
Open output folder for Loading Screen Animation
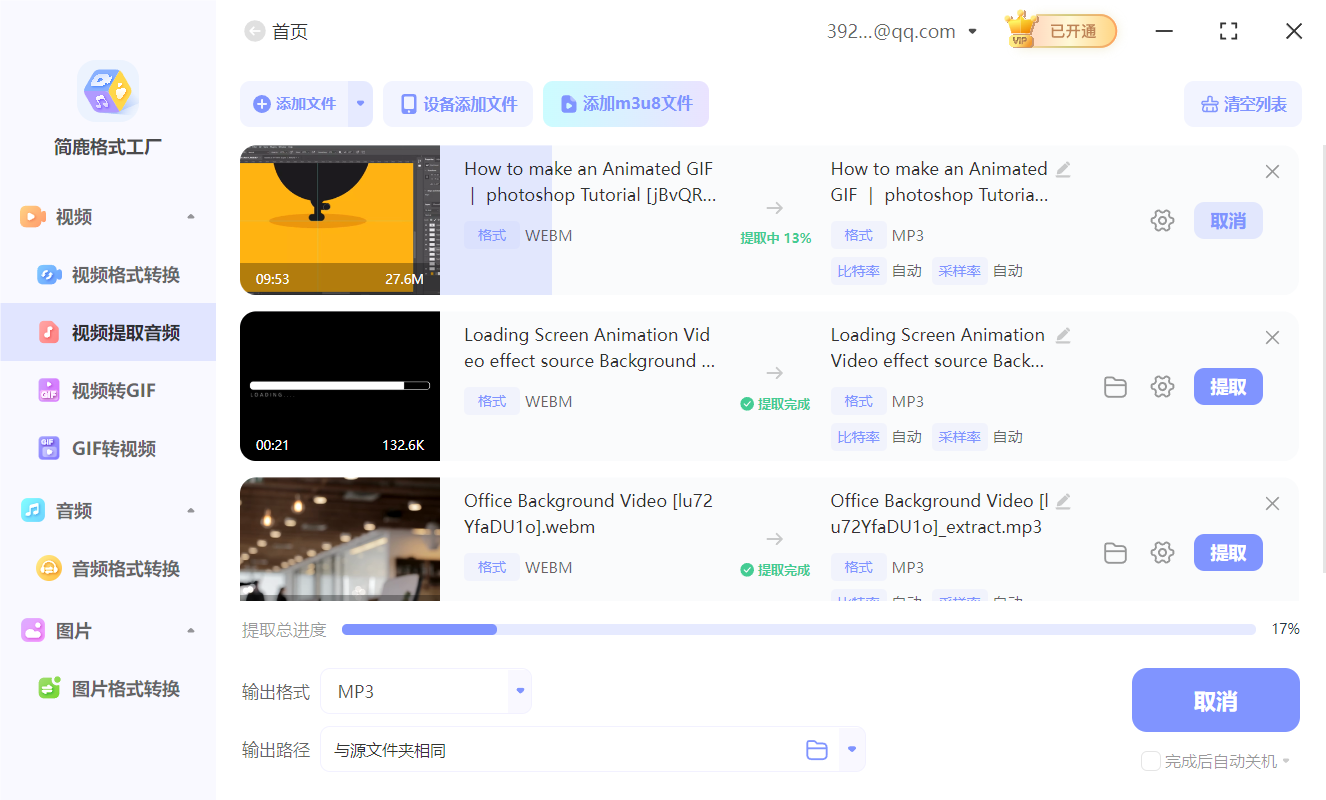coord(1115,386)
